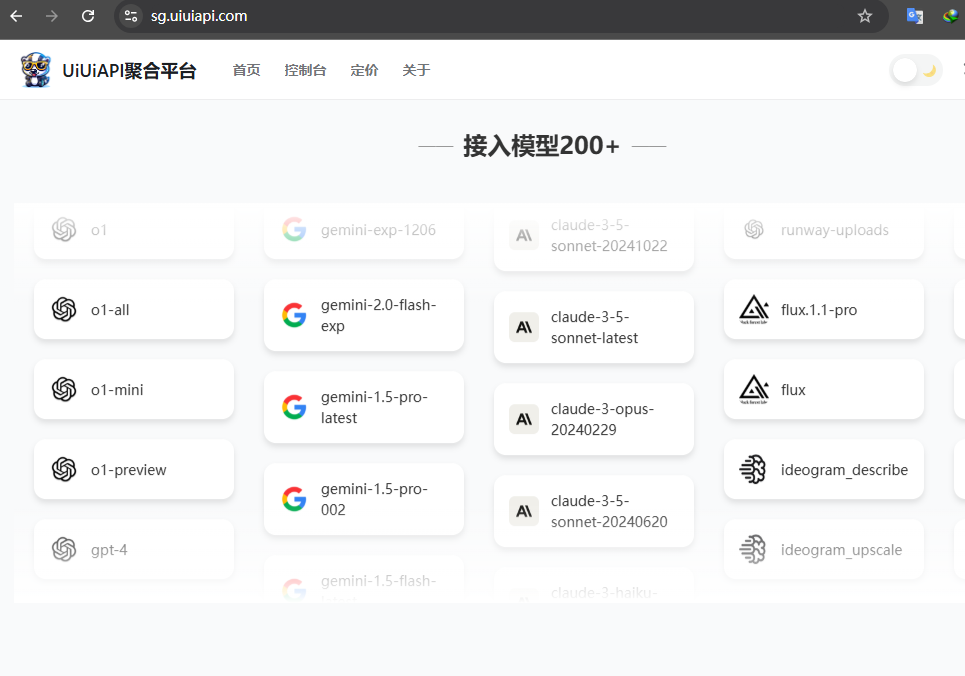965x676 pixels.
Task: Select the claude-3-5-sonnet-20241022 model name
Action: click(609, 235)
